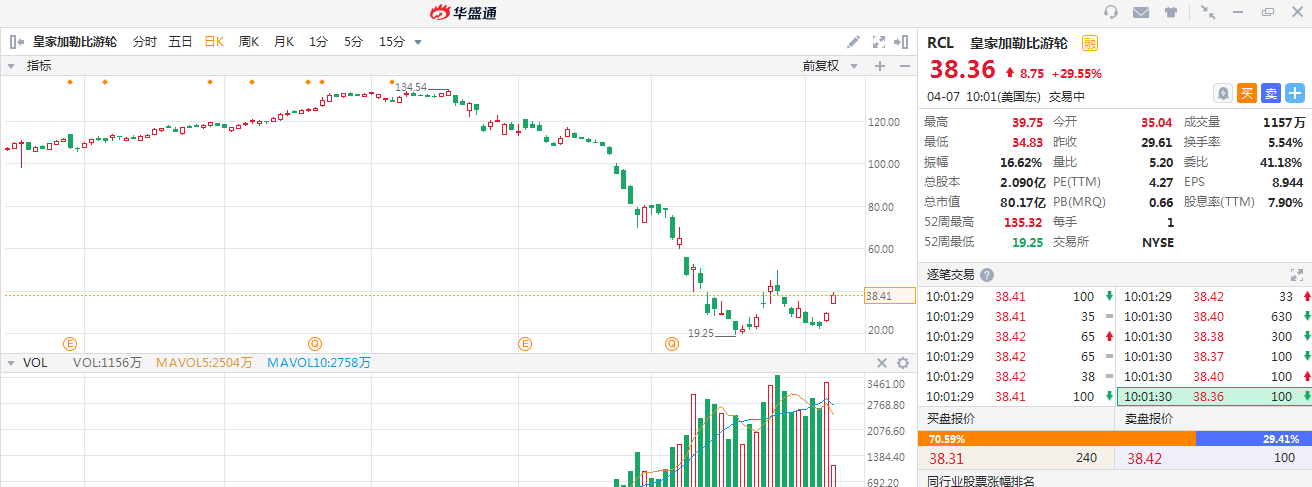Image resolution: width=1312 pixels, height=487 pixels.
Task: Select the chart drawing pencil tool
Action: tap(853, 42)
